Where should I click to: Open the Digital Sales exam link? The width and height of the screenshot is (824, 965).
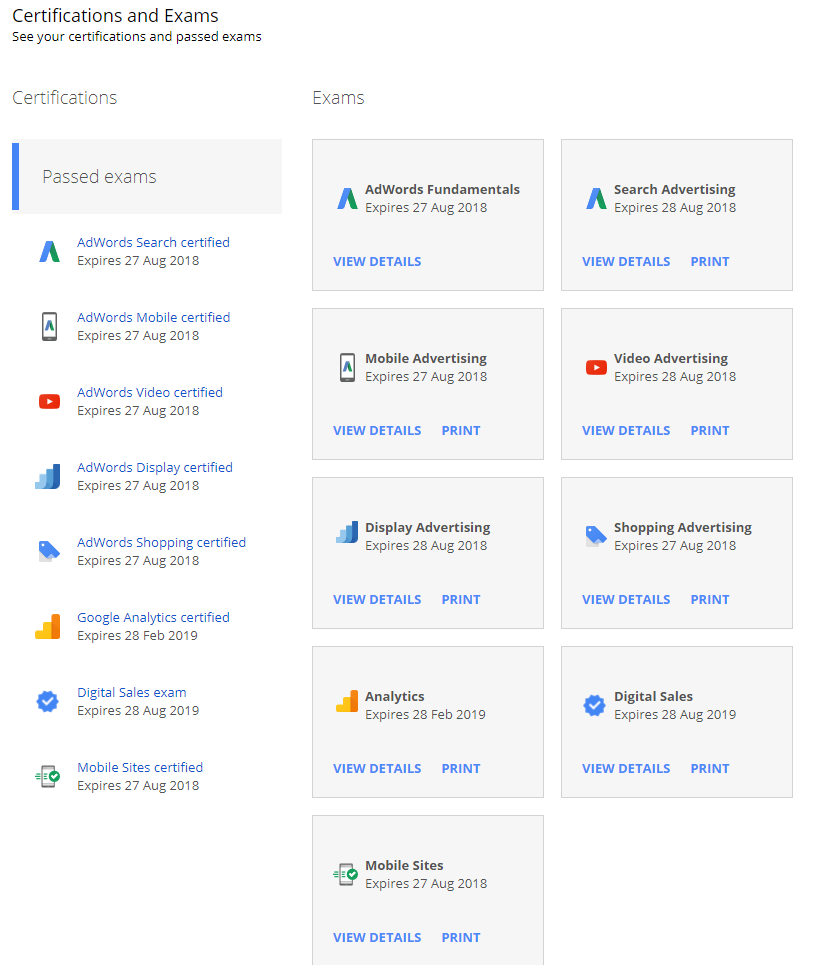coord(132,693)
